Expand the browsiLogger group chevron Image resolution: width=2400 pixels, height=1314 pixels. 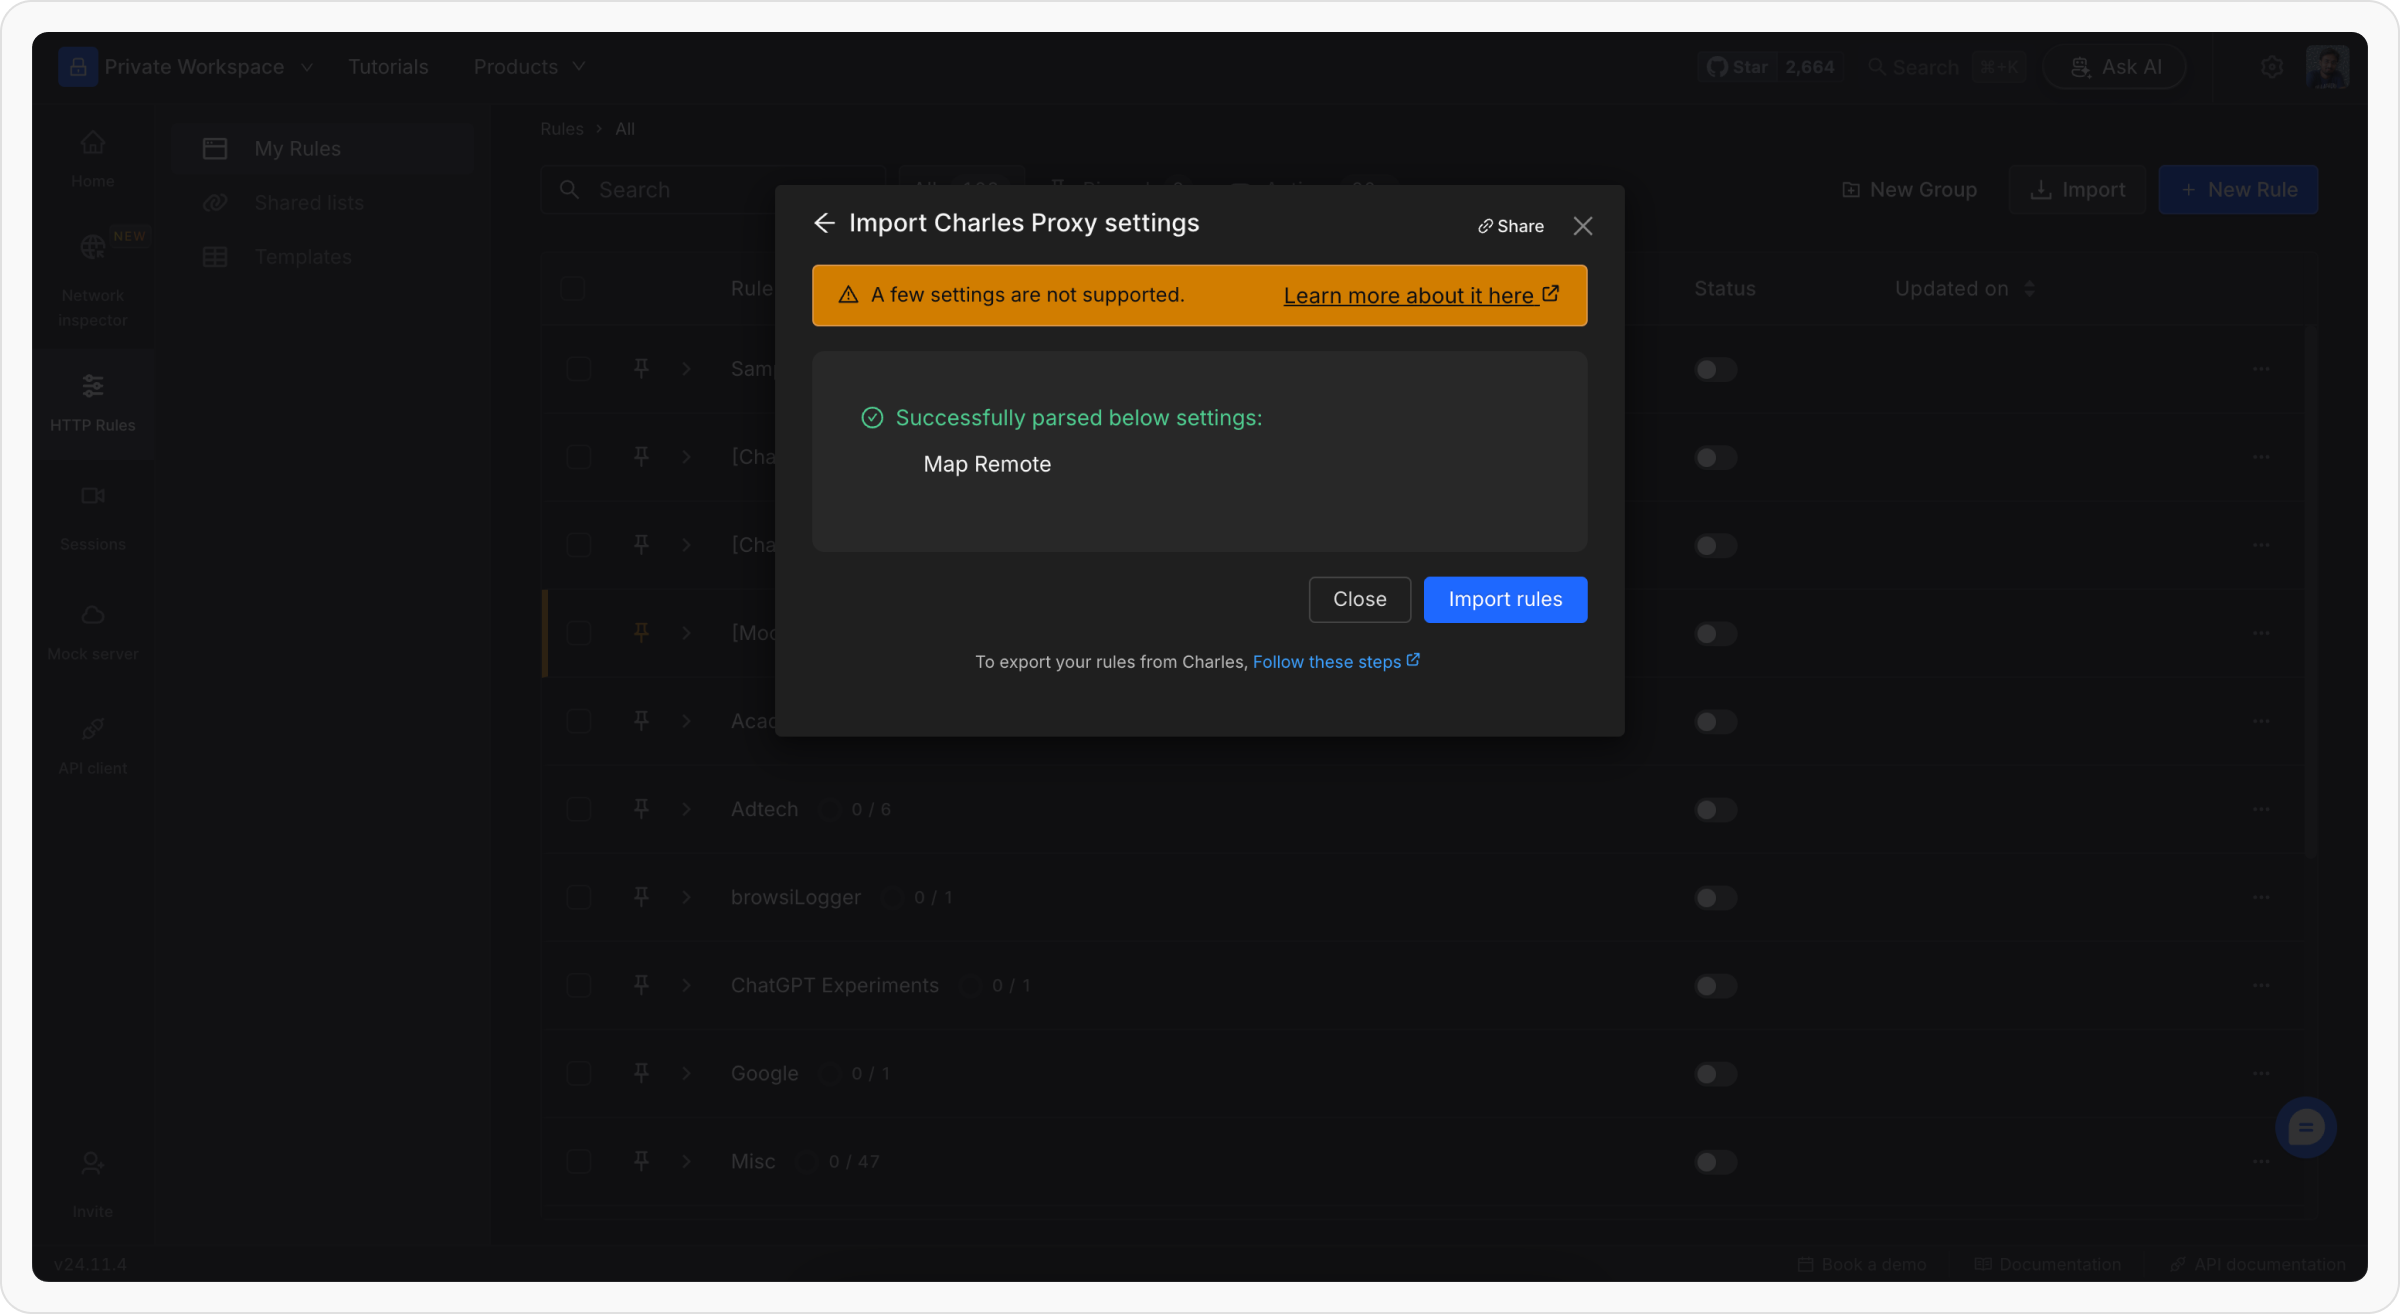tap(686, 897)
